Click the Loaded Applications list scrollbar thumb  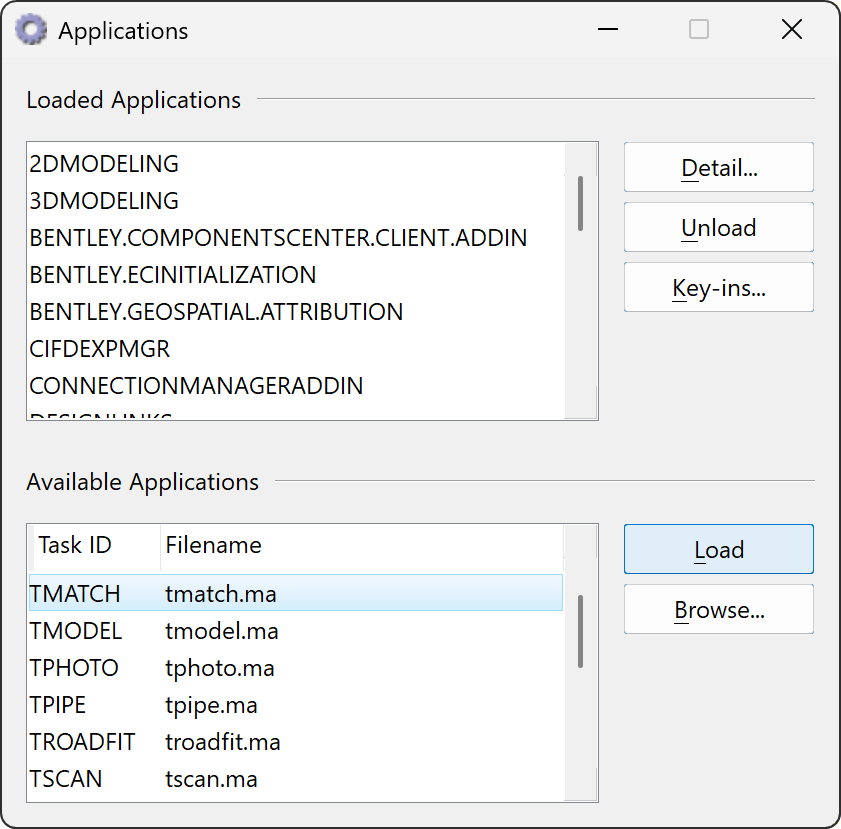(x=580, y=203)
